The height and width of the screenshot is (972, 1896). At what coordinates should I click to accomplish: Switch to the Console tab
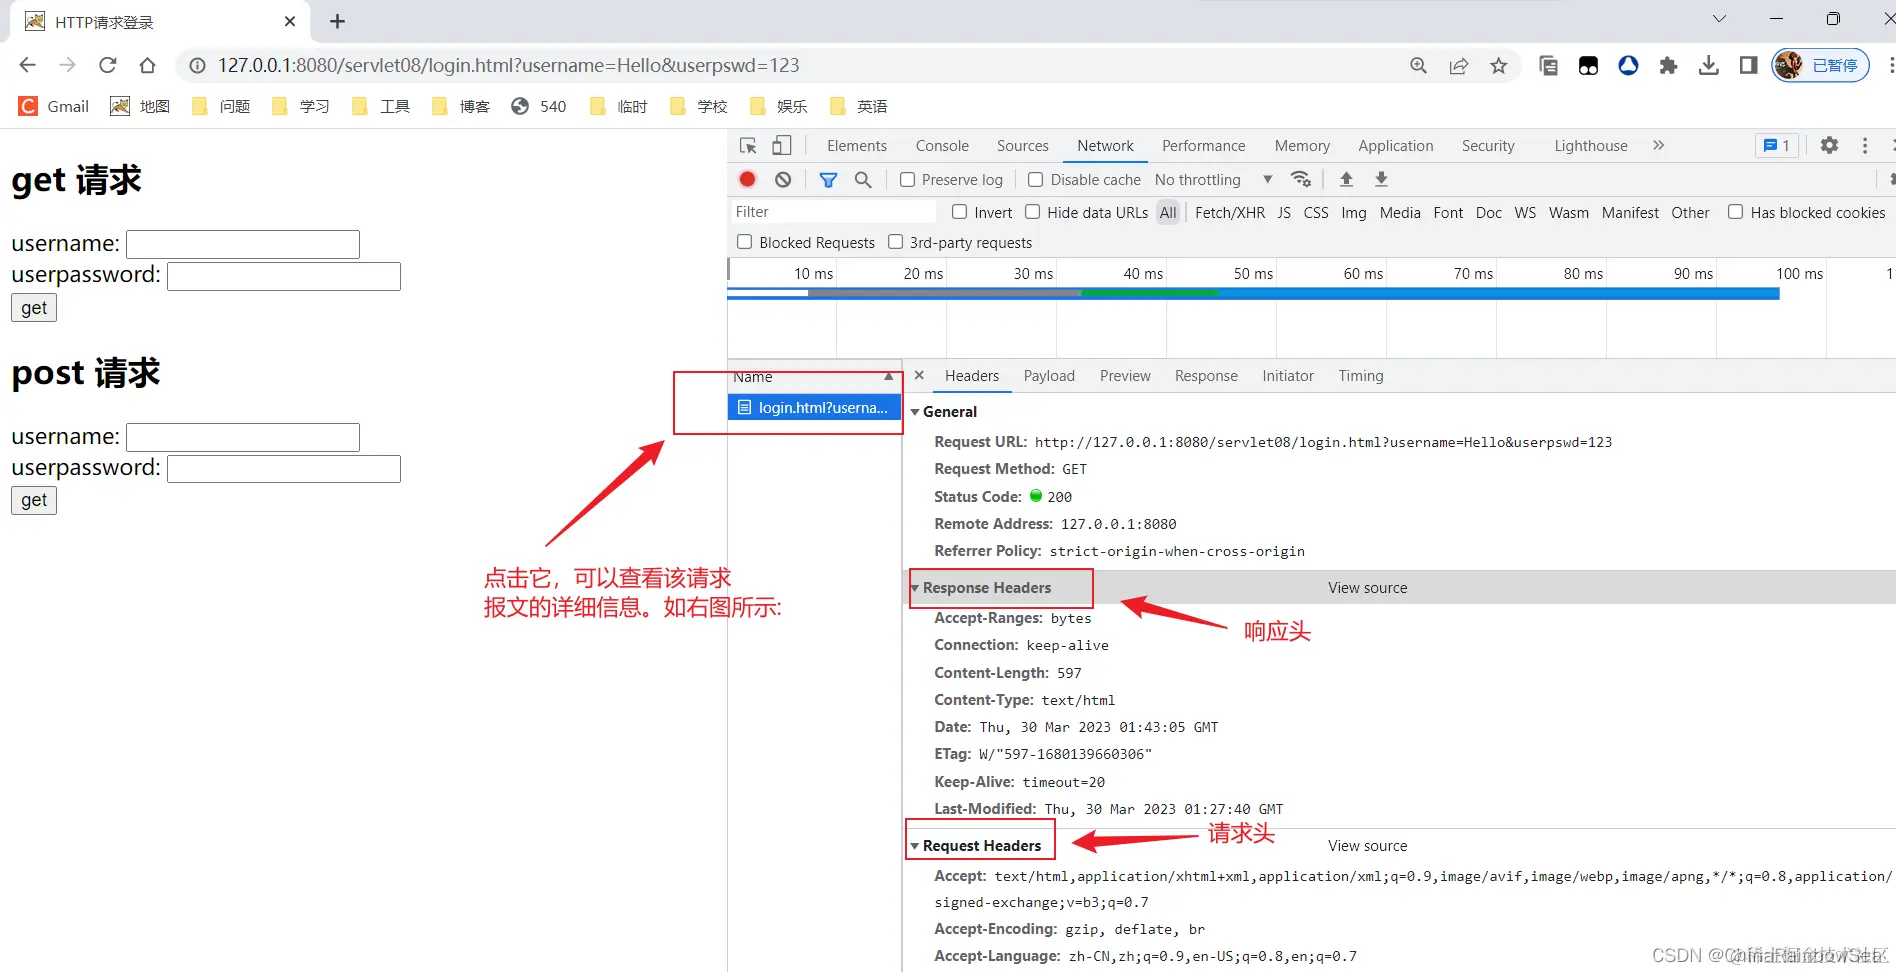(x=942, y=146)
